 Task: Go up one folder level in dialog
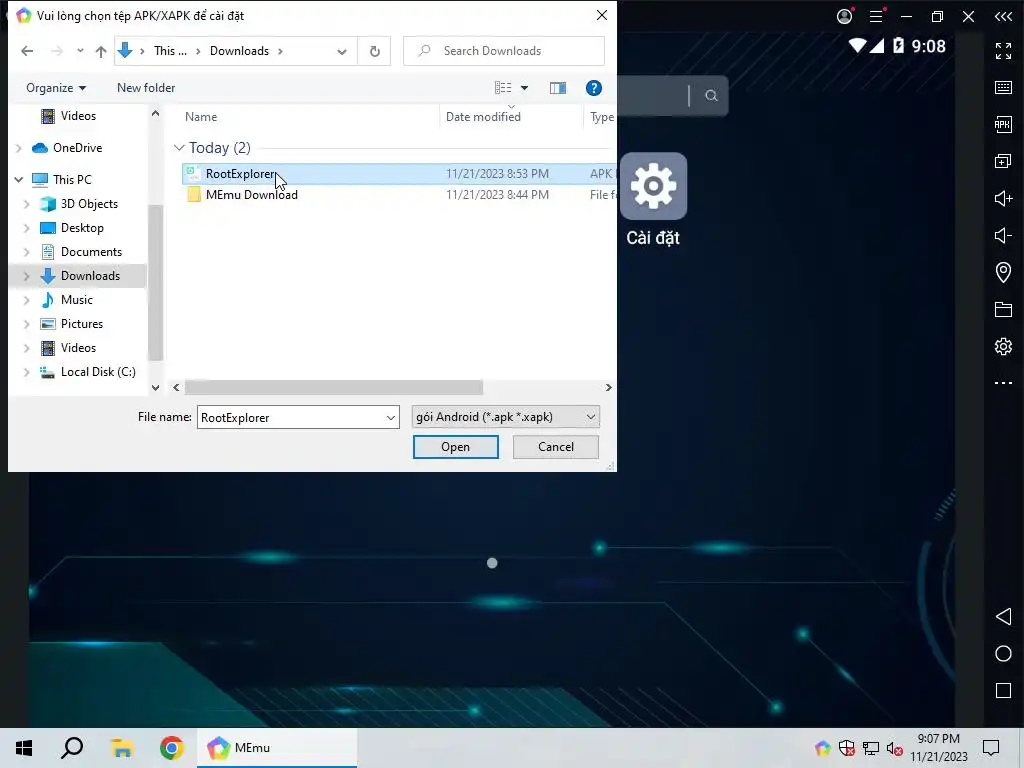click(x=101, y=51)
